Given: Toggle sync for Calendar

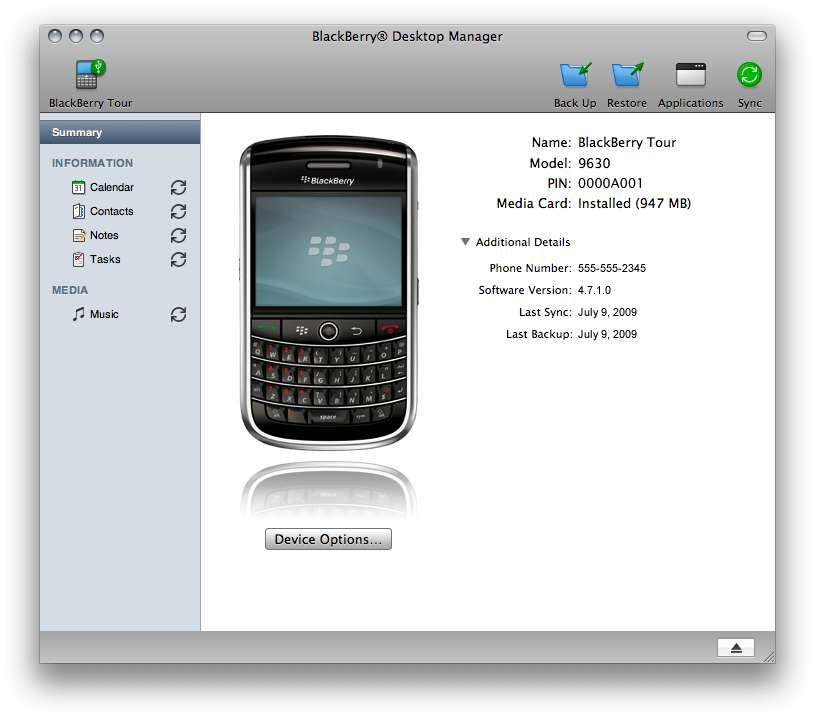Looking at the screenshot, I should click(x=178, y=187).
